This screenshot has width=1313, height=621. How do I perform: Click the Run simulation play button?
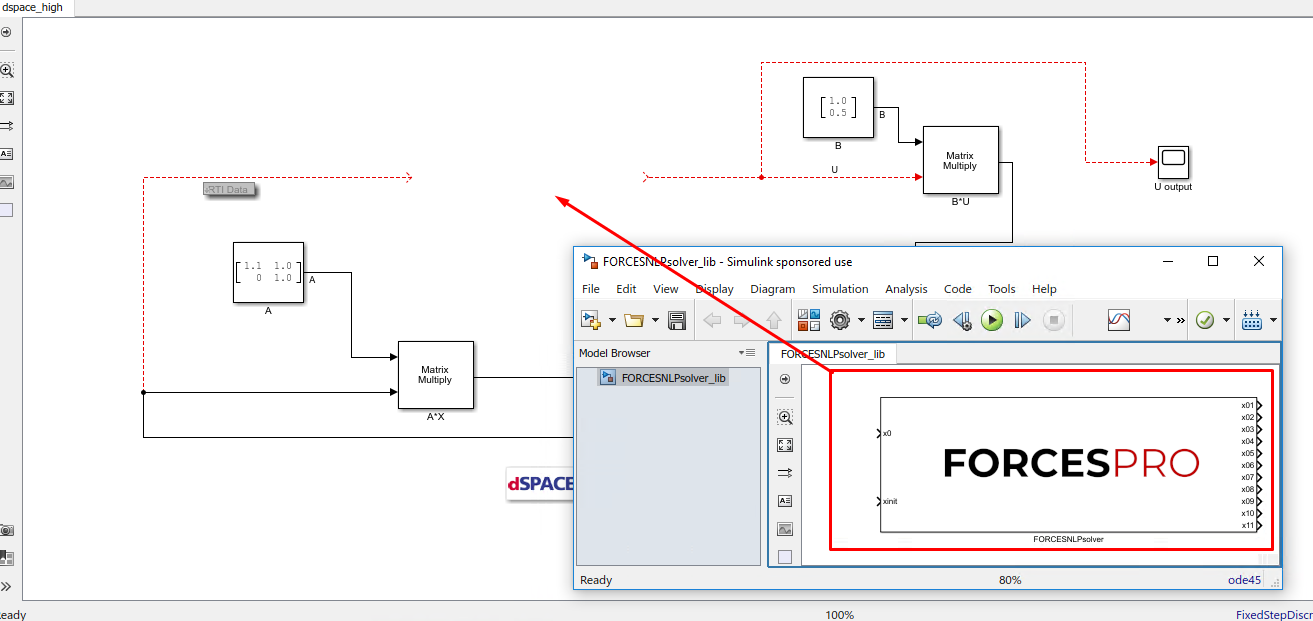[x=991, y=321]
